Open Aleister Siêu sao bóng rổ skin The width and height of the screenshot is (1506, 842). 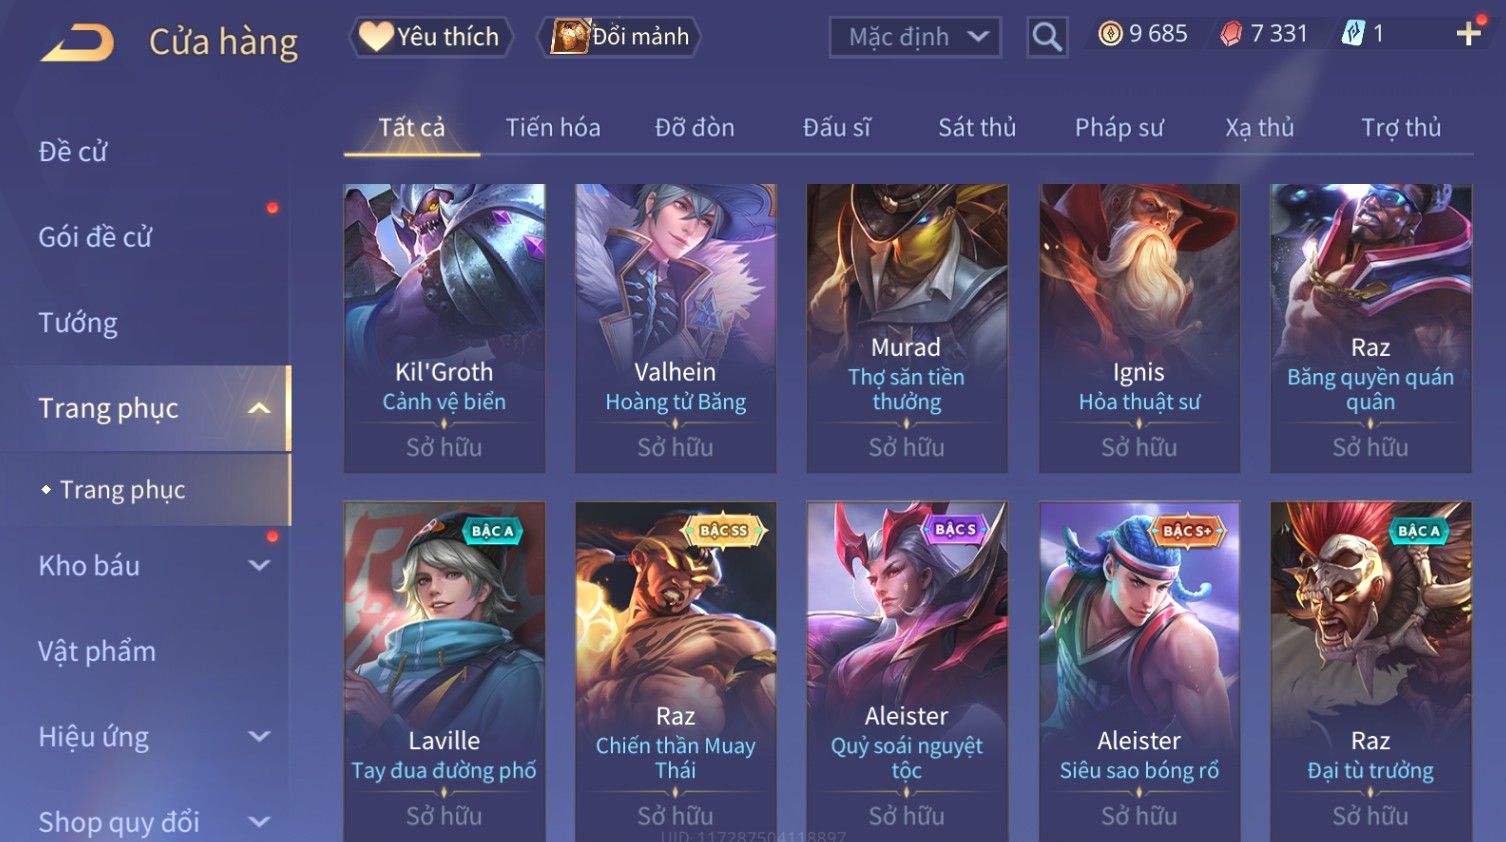[1139, 671]
